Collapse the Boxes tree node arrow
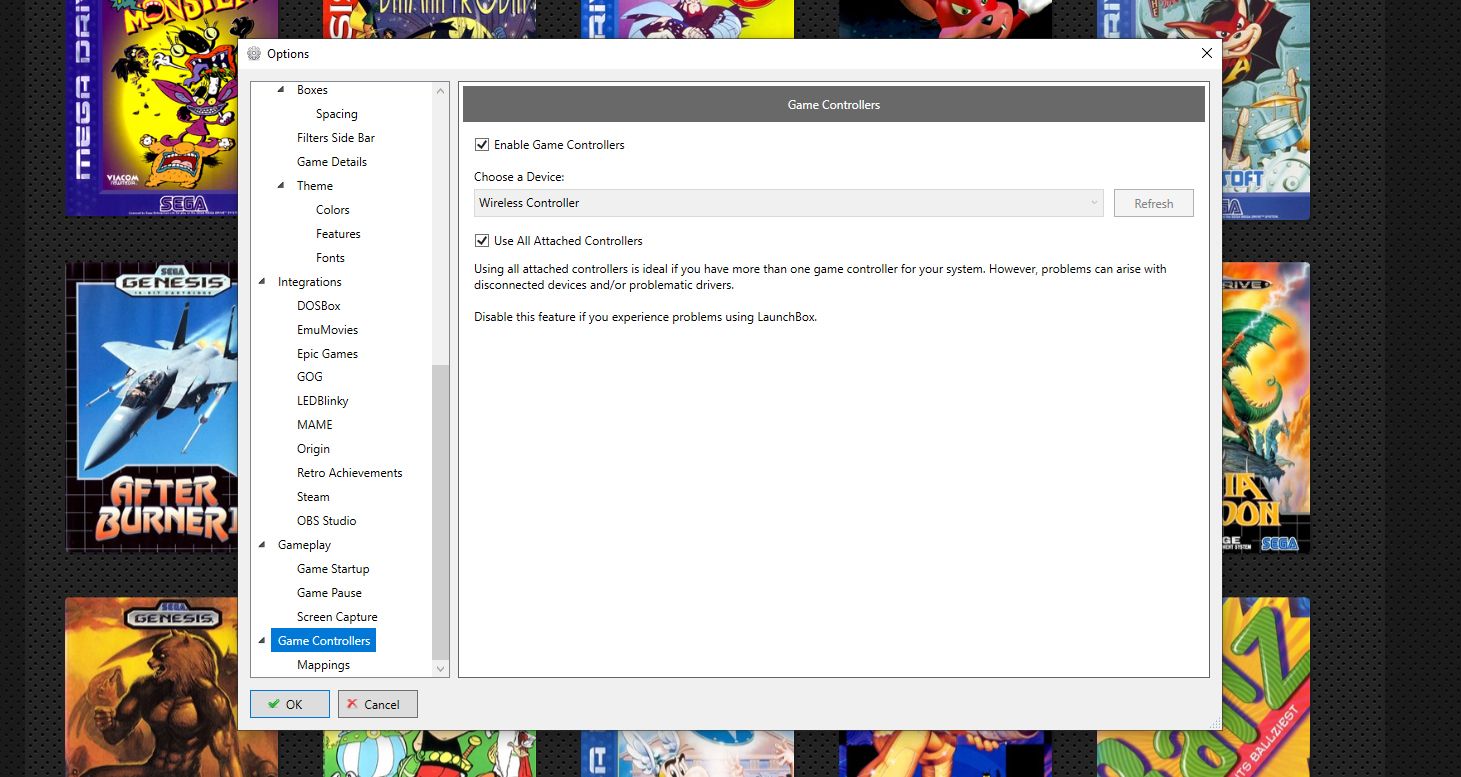Screen dimensions: 1461x777 (x=281, y=90)
